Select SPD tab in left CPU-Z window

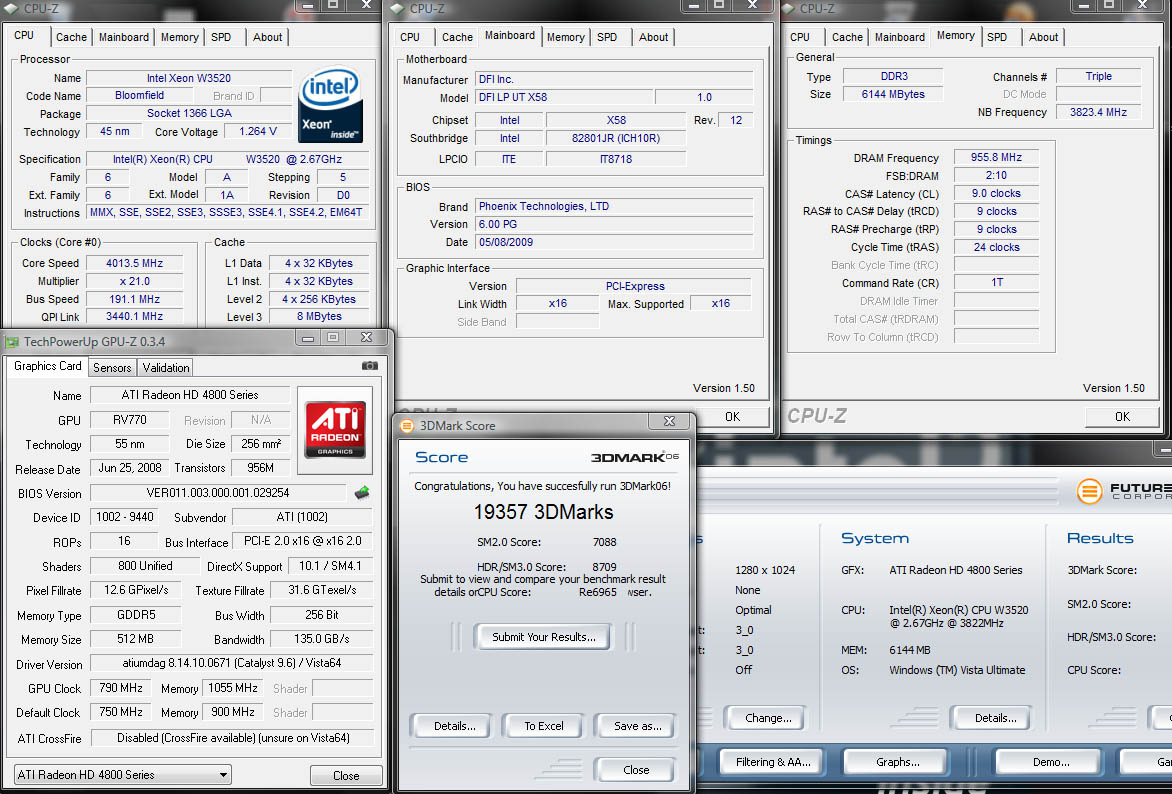[x=221, y=37]
